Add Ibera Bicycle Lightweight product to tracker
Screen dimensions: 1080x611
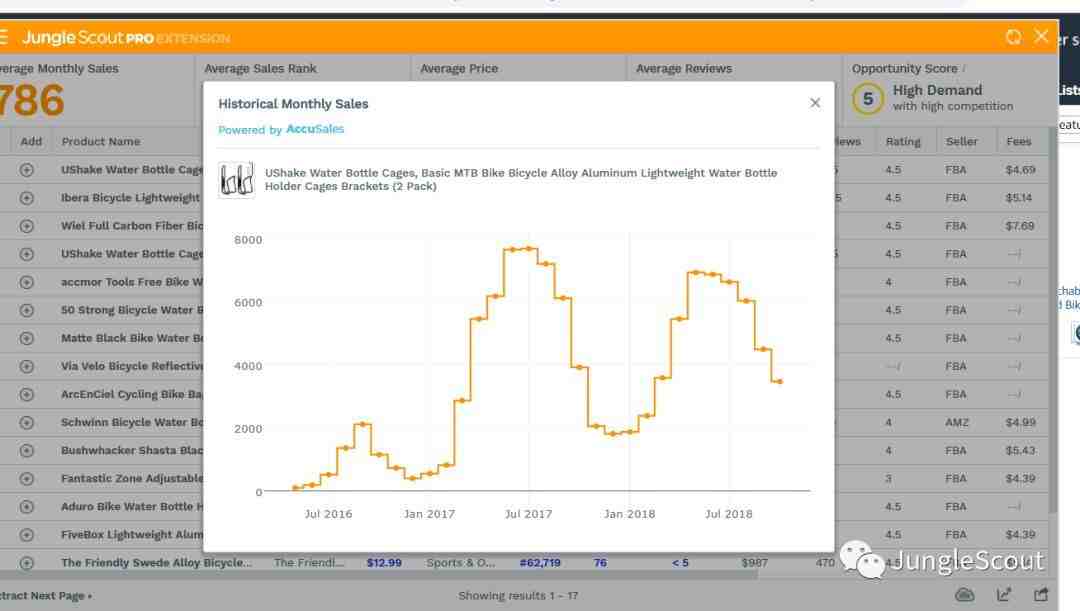[x=27, y=198]
